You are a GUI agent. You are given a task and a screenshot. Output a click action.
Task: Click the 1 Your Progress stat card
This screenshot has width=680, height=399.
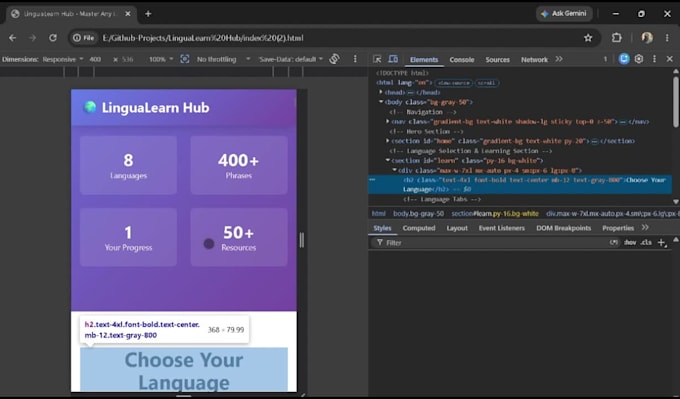point(128,237)
